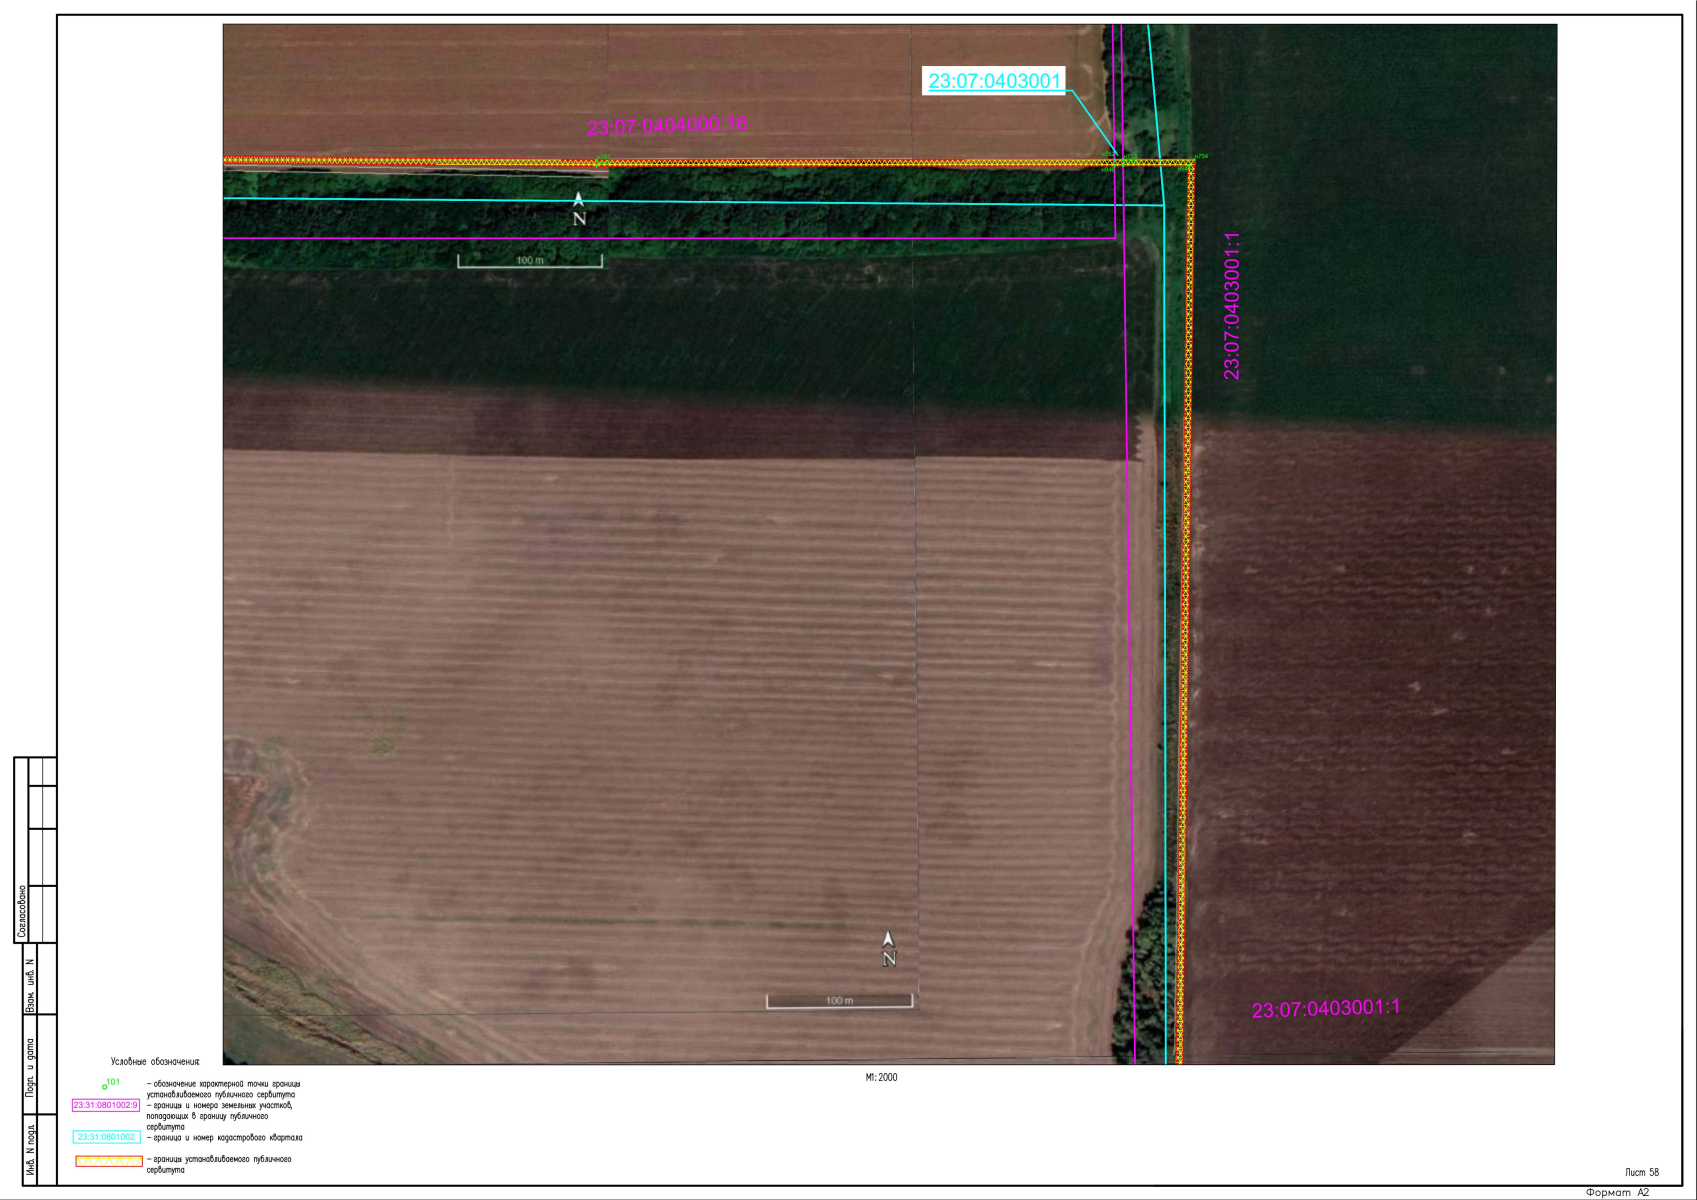The image size is (1697, 1200).
Task: Click the lower 100 m scale bar
Action: click(839, 1001)
